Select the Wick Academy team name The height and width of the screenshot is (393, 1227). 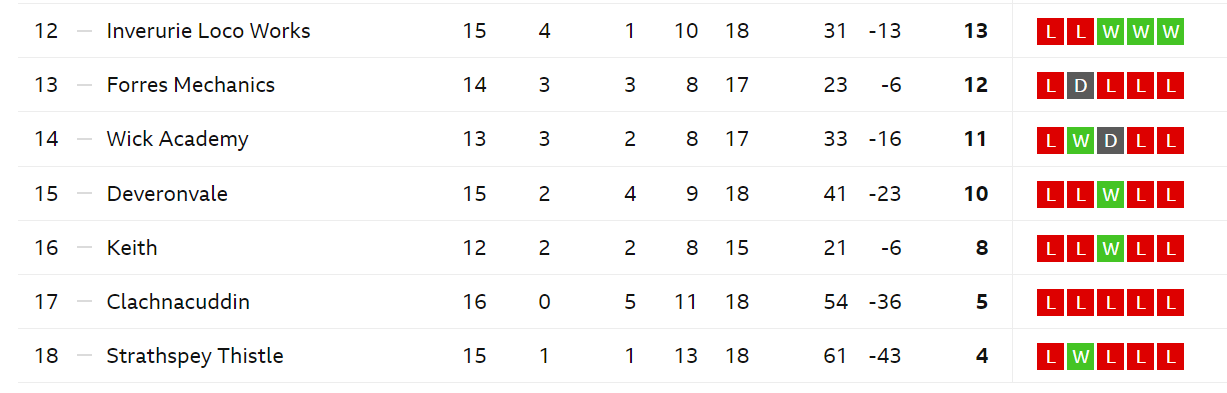coord(177,139)
